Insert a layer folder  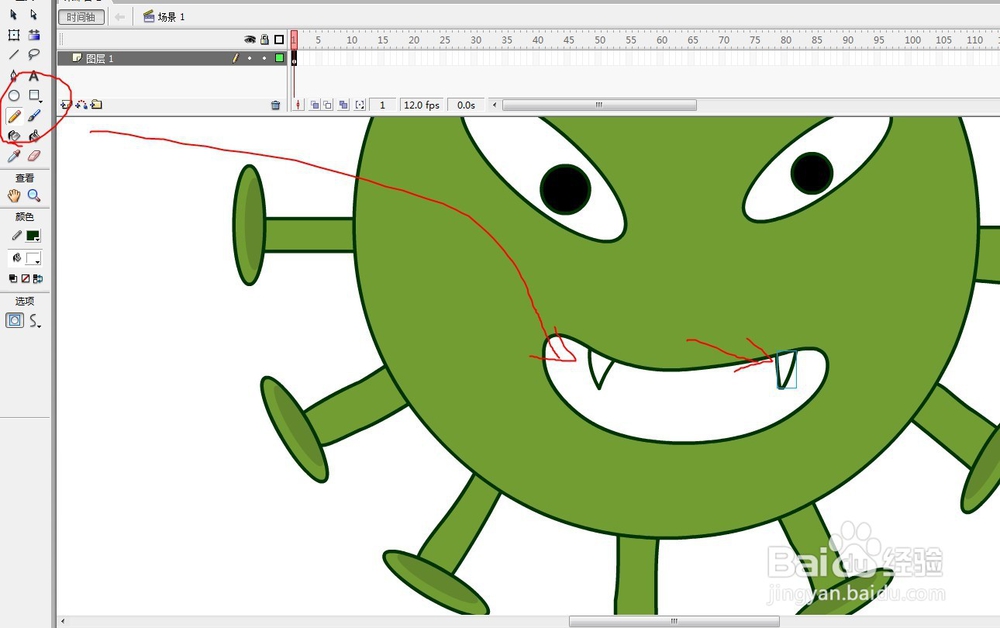click(96, 105)
